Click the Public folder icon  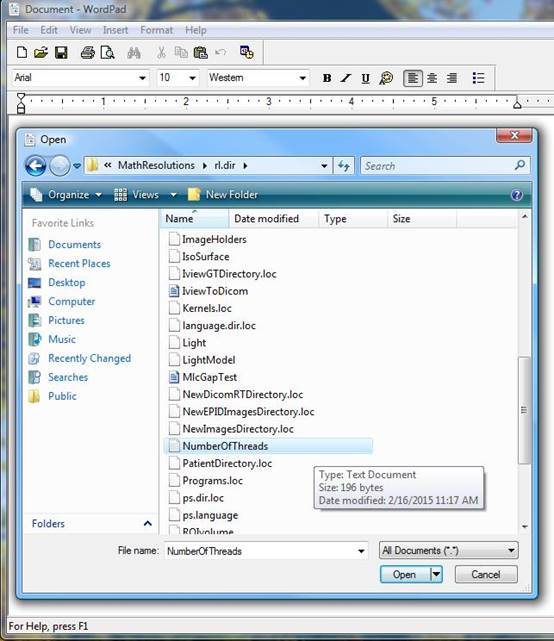[35, 396]
